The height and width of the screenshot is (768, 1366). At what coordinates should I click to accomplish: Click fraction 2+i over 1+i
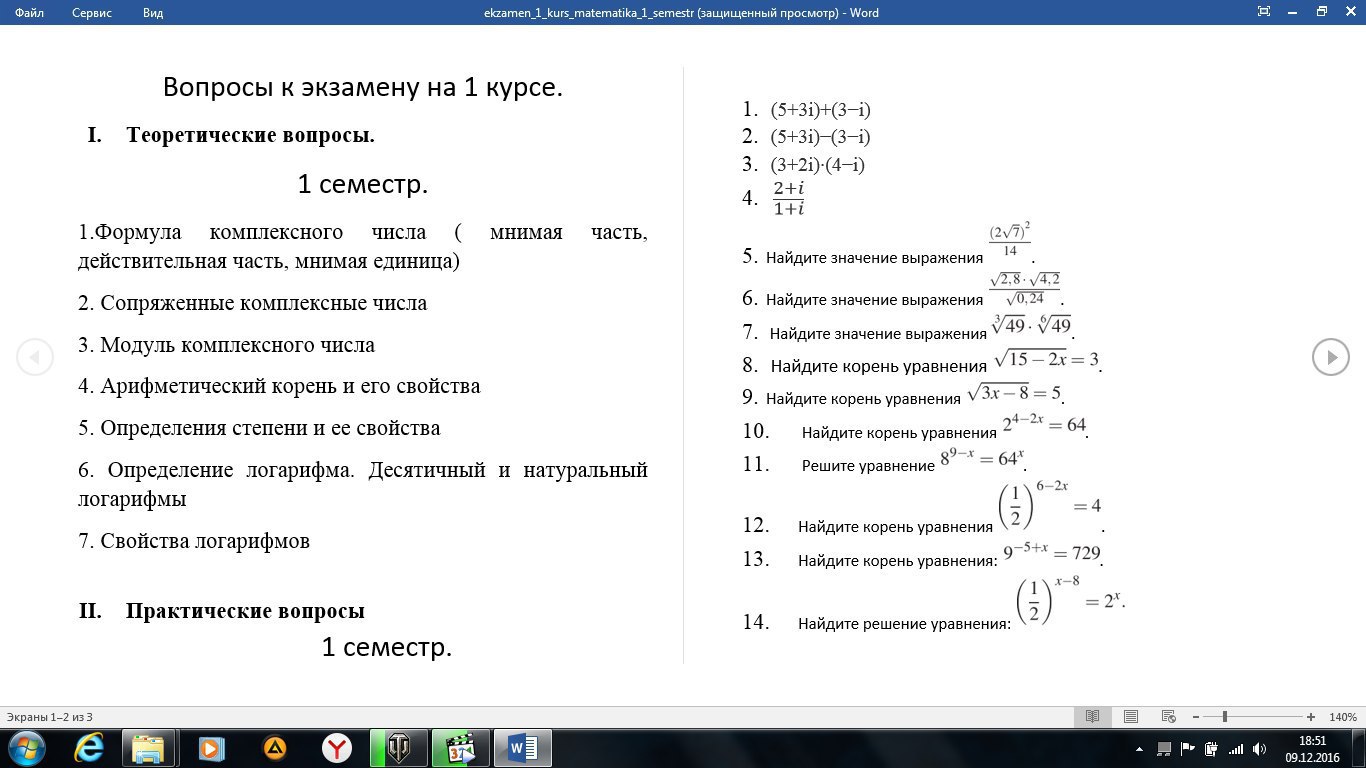click(789, 198)
